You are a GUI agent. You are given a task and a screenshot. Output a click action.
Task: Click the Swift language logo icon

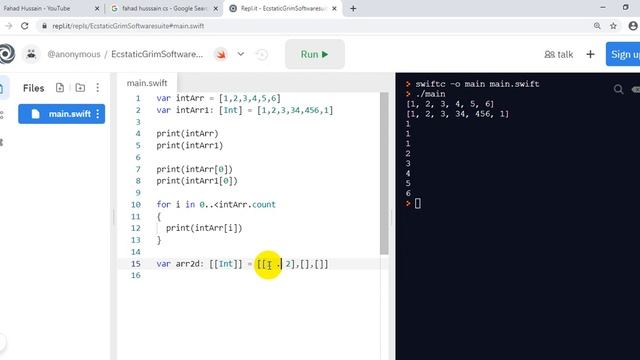pyautogui.click(x=221, y=54)
